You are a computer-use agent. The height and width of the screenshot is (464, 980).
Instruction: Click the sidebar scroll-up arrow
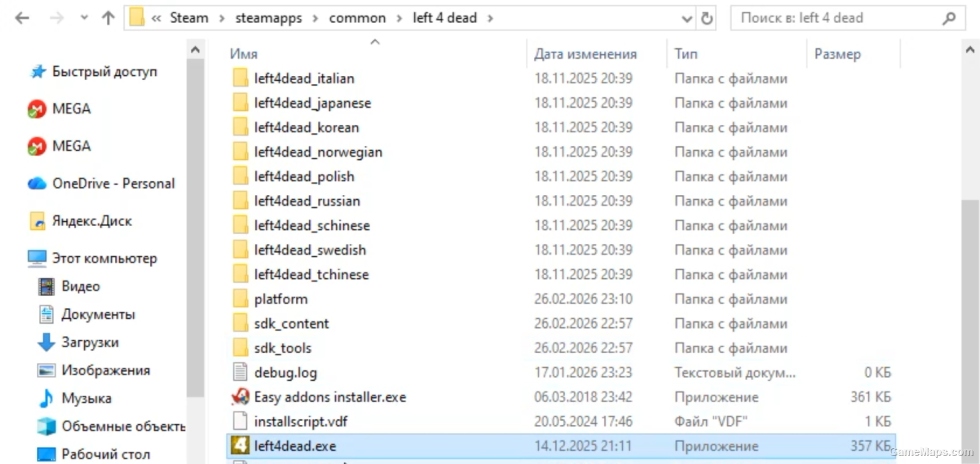coord(195,49)
